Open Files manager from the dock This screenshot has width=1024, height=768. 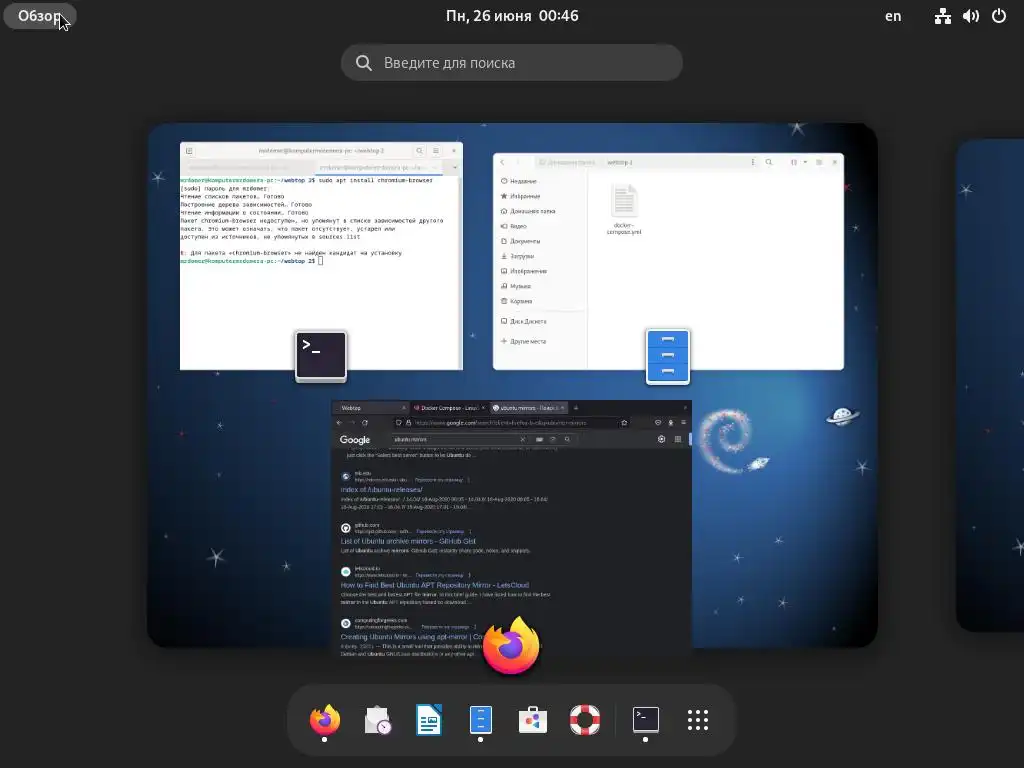(x=481, y=720)
